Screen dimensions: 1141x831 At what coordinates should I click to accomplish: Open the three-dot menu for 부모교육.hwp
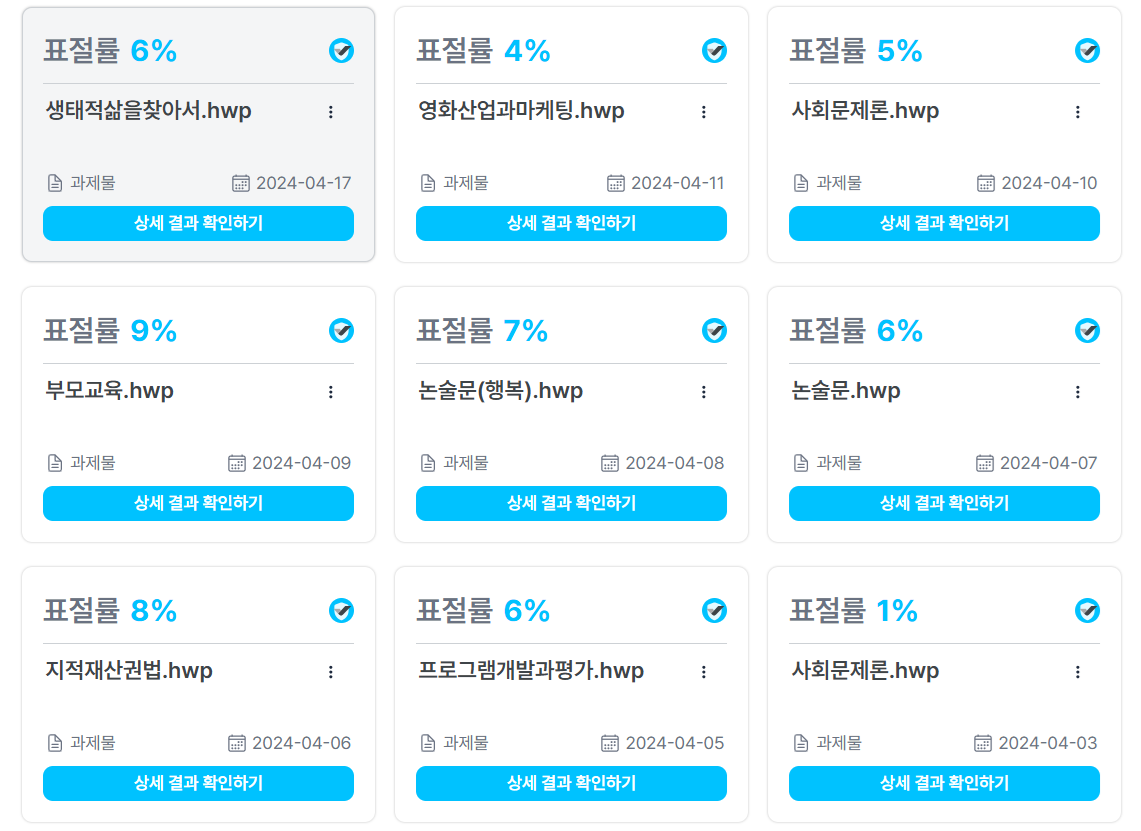point(331,392)
